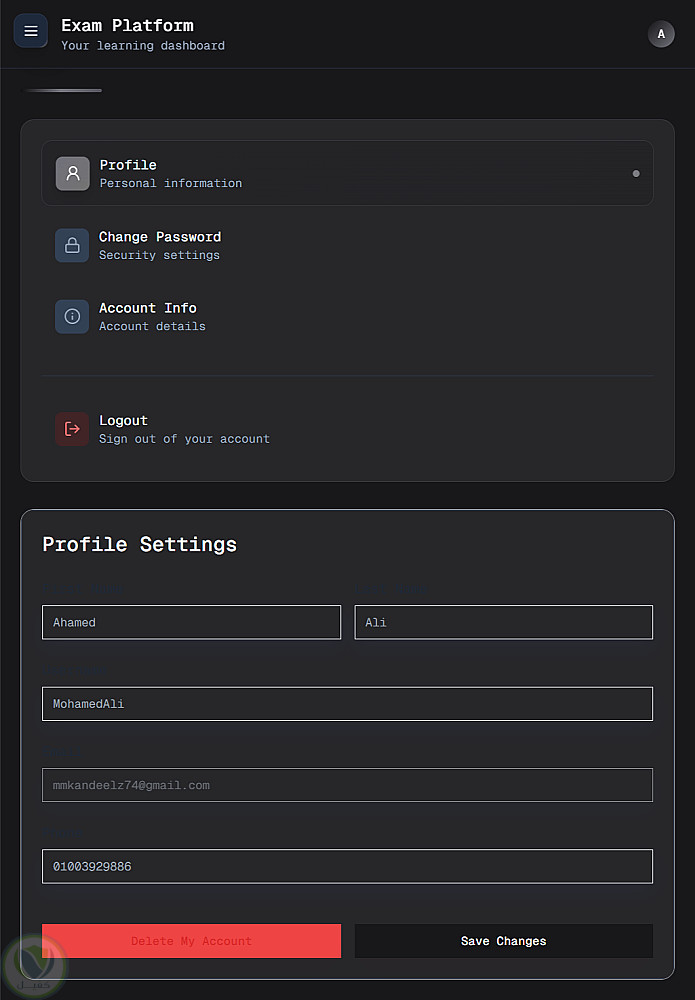Click the Change Password lock icon

coord(72,245)
